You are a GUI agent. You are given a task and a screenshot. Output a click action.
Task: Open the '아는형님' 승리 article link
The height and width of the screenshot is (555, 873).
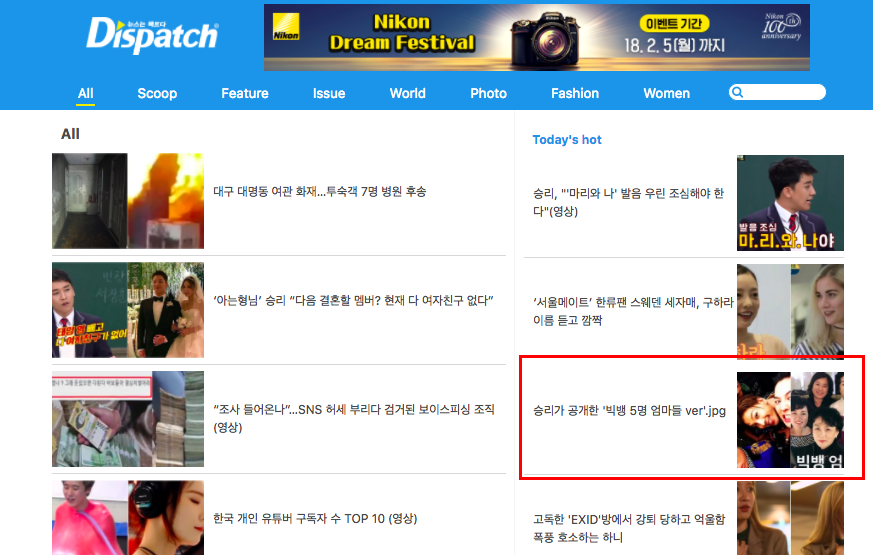pyautogui.click(x=353, y=301)
